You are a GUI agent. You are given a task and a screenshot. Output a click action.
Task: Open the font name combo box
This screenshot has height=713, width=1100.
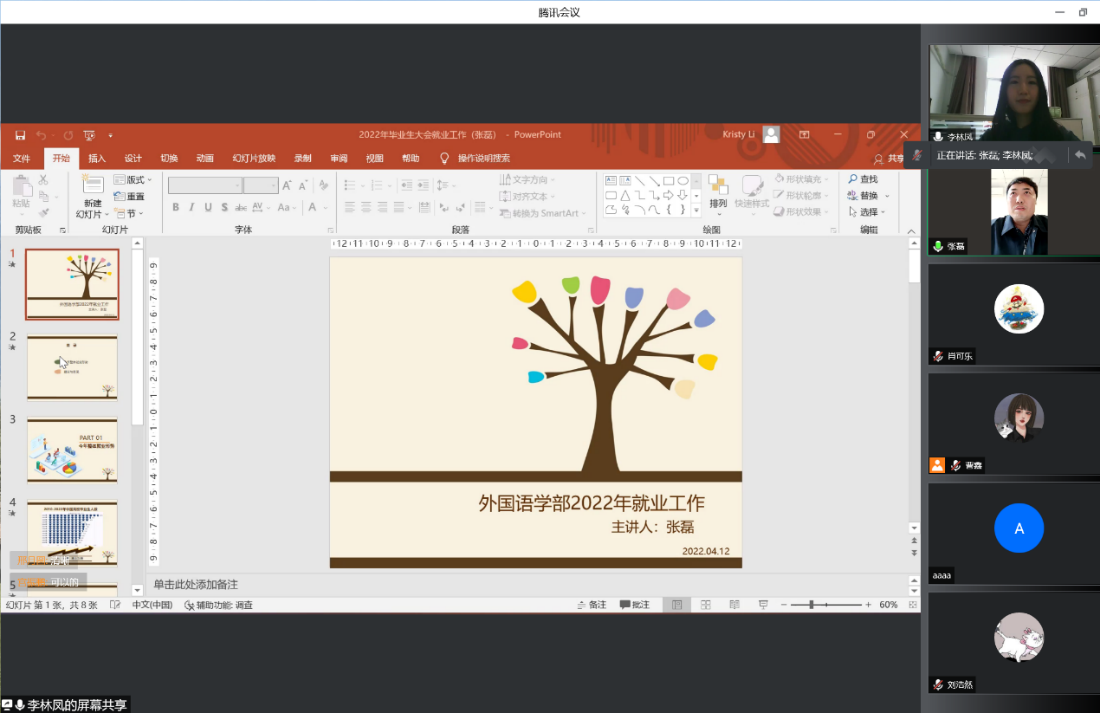point(205,185)
